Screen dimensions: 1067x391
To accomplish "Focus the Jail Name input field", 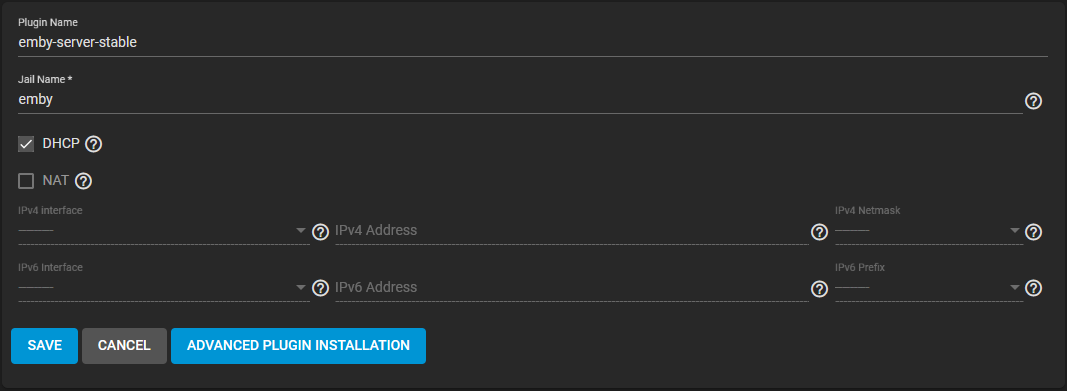I will [520, 100].
